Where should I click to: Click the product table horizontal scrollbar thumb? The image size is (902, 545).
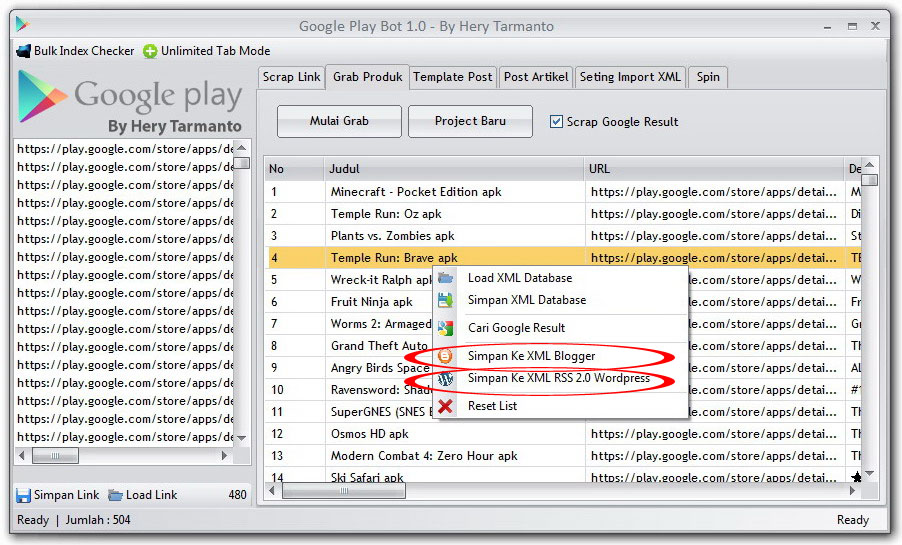pyautogui.click(x=344, y=491)
